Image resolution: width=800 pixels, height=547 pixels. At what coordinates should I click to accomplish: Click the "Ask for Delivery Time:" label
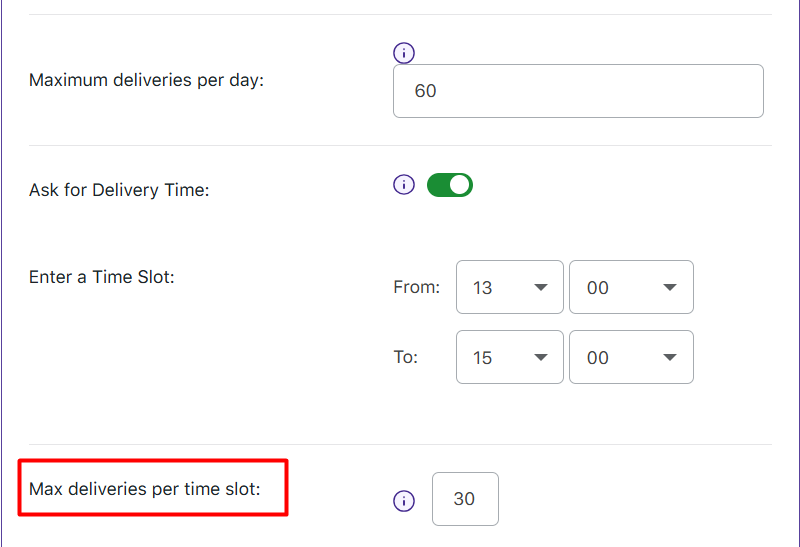[119, 190]
